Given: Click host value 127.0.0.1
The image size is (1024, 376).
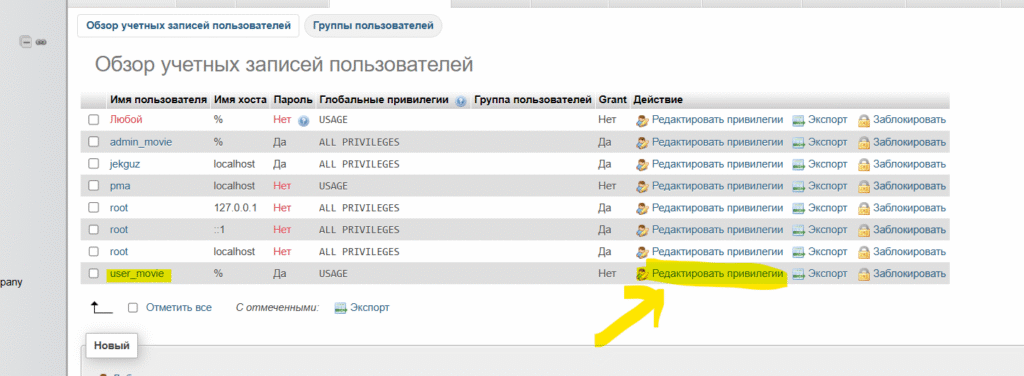Looking at the screenshot, I should click(x=234, y=208).
